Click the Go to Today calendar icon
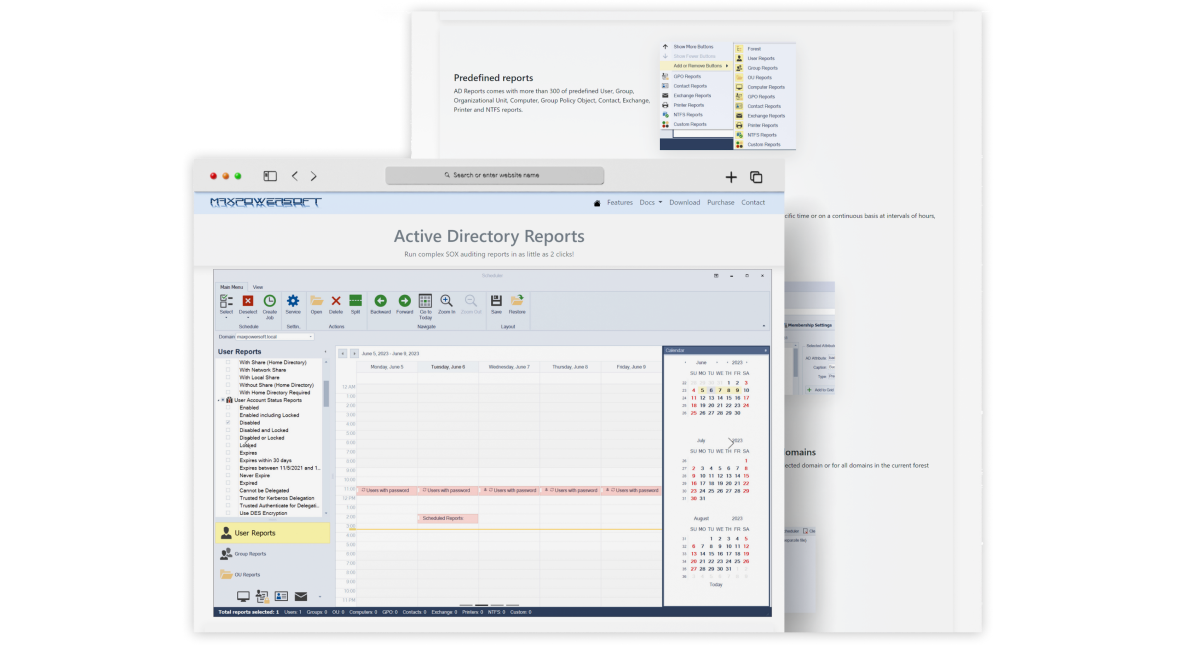The height and width of the screenshot is (646, 1200). click(425, 301)
